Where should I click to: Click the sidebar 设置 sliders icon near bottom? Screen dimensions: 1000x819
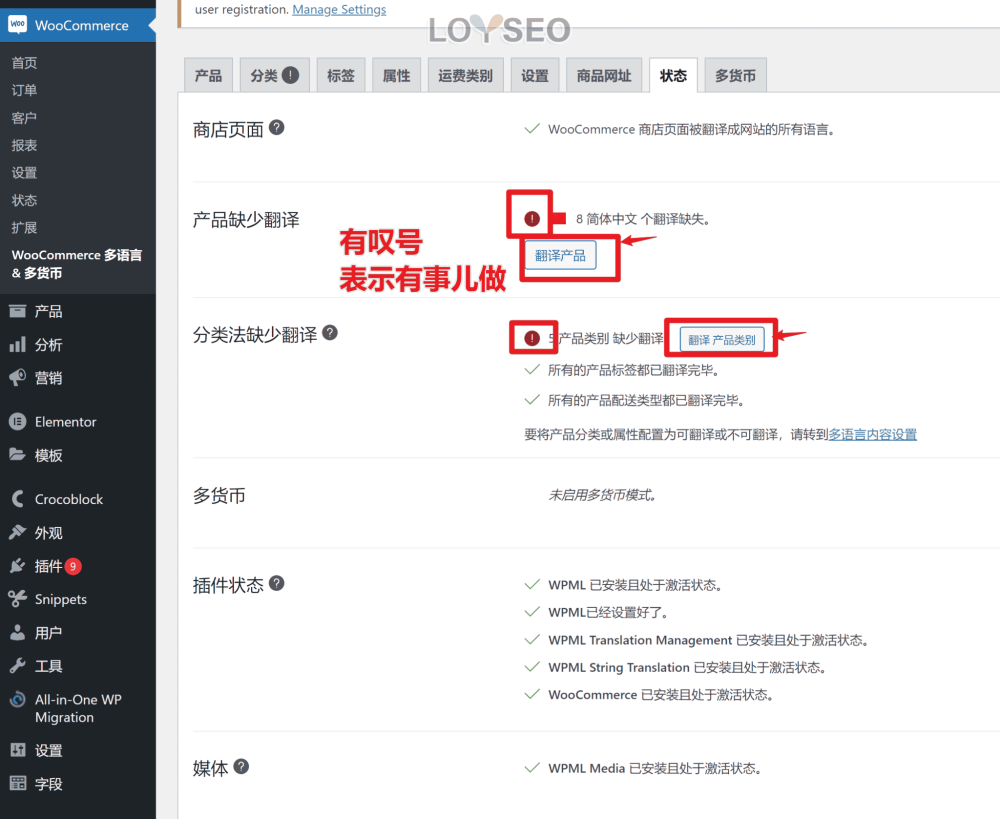click(x=17, y=750)
